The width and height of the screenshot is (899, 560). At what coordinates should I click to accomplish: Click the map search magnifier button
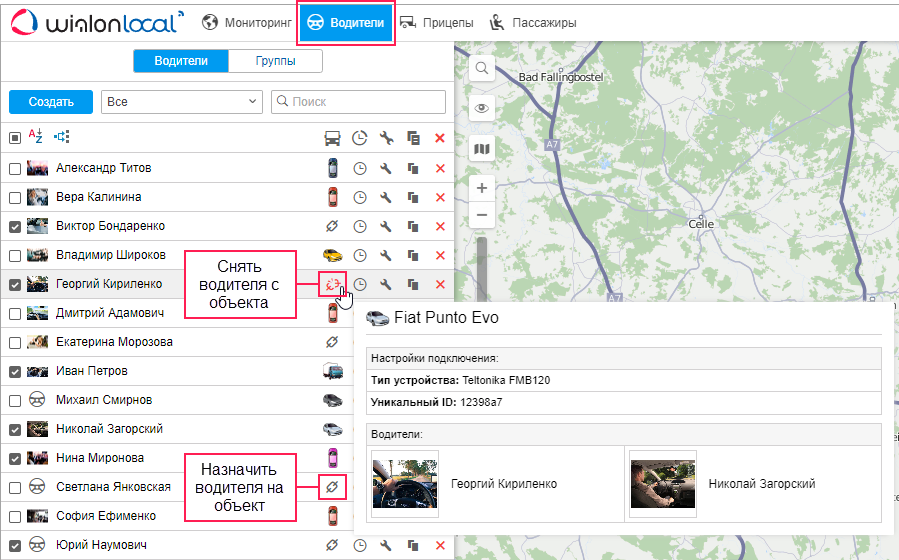(x=482, y=68)
